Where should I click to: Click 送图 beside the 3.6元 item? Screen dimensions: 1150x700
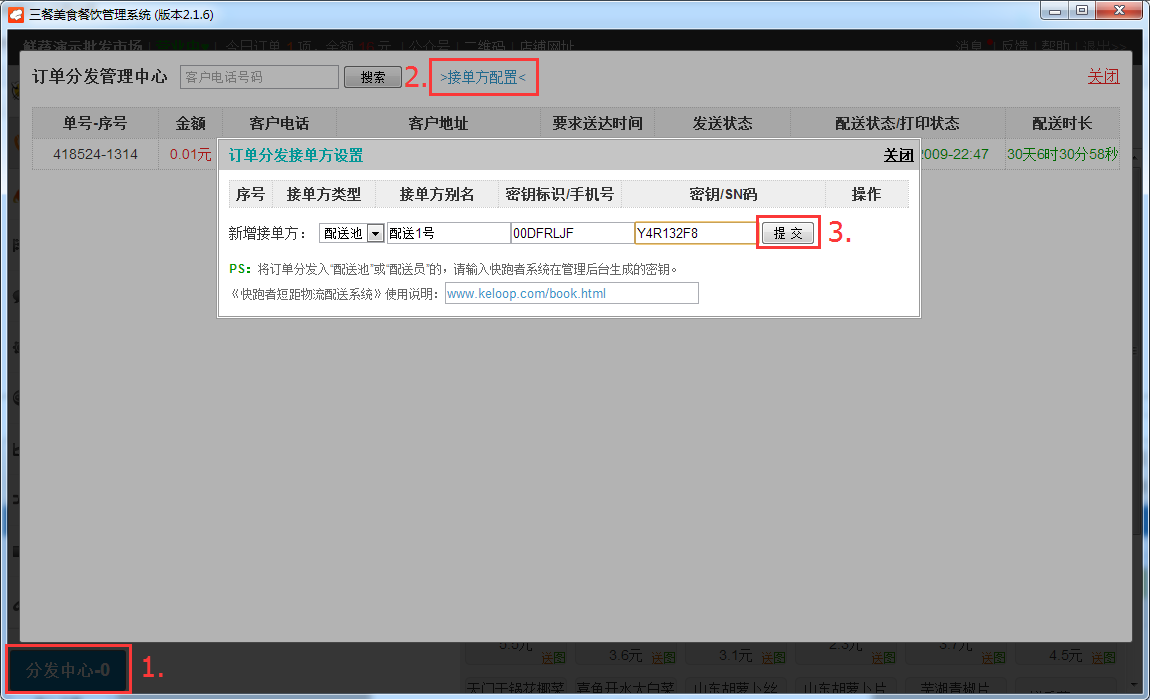click(663, 657)
